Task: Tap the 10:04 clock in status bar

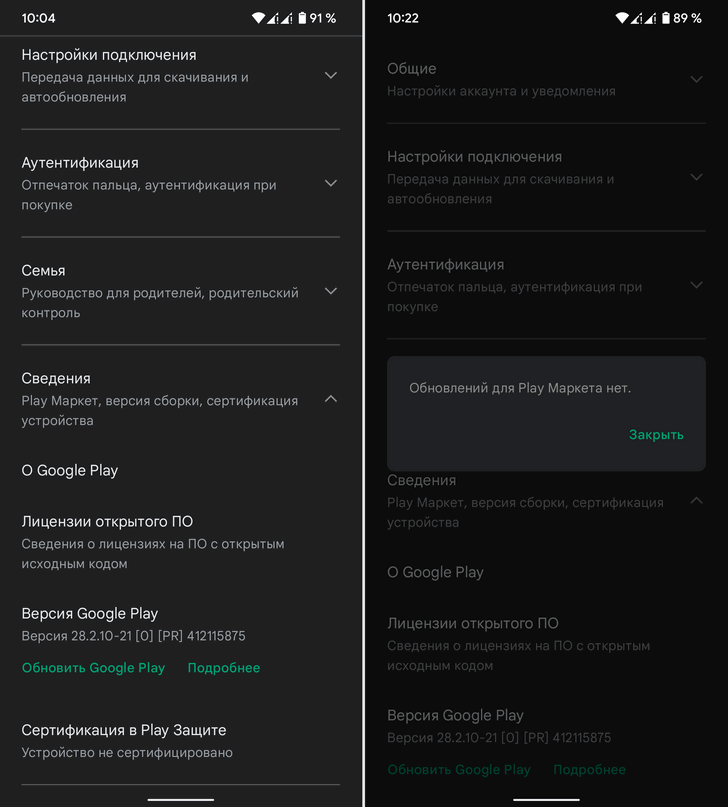Action: click(39, 19)
